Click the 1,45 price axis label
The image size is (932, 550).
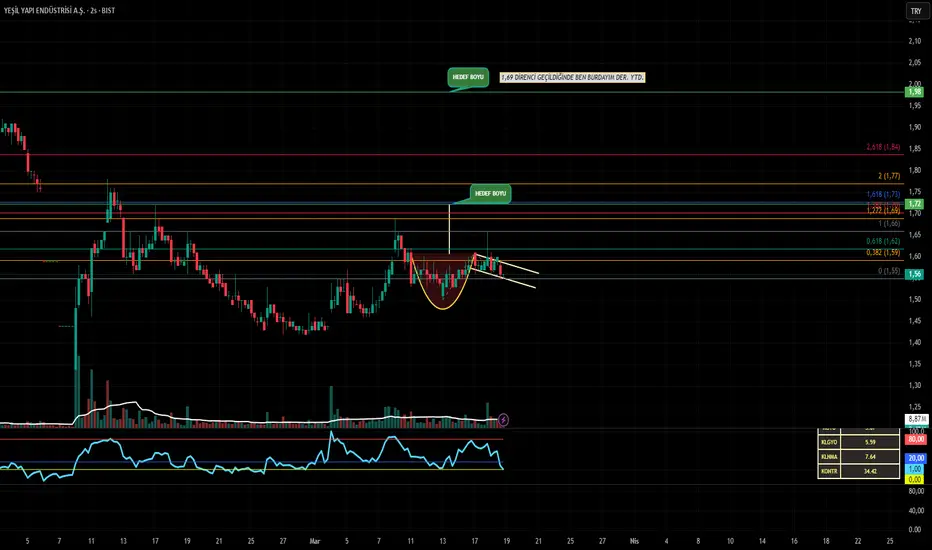click(x=915, y=321)
